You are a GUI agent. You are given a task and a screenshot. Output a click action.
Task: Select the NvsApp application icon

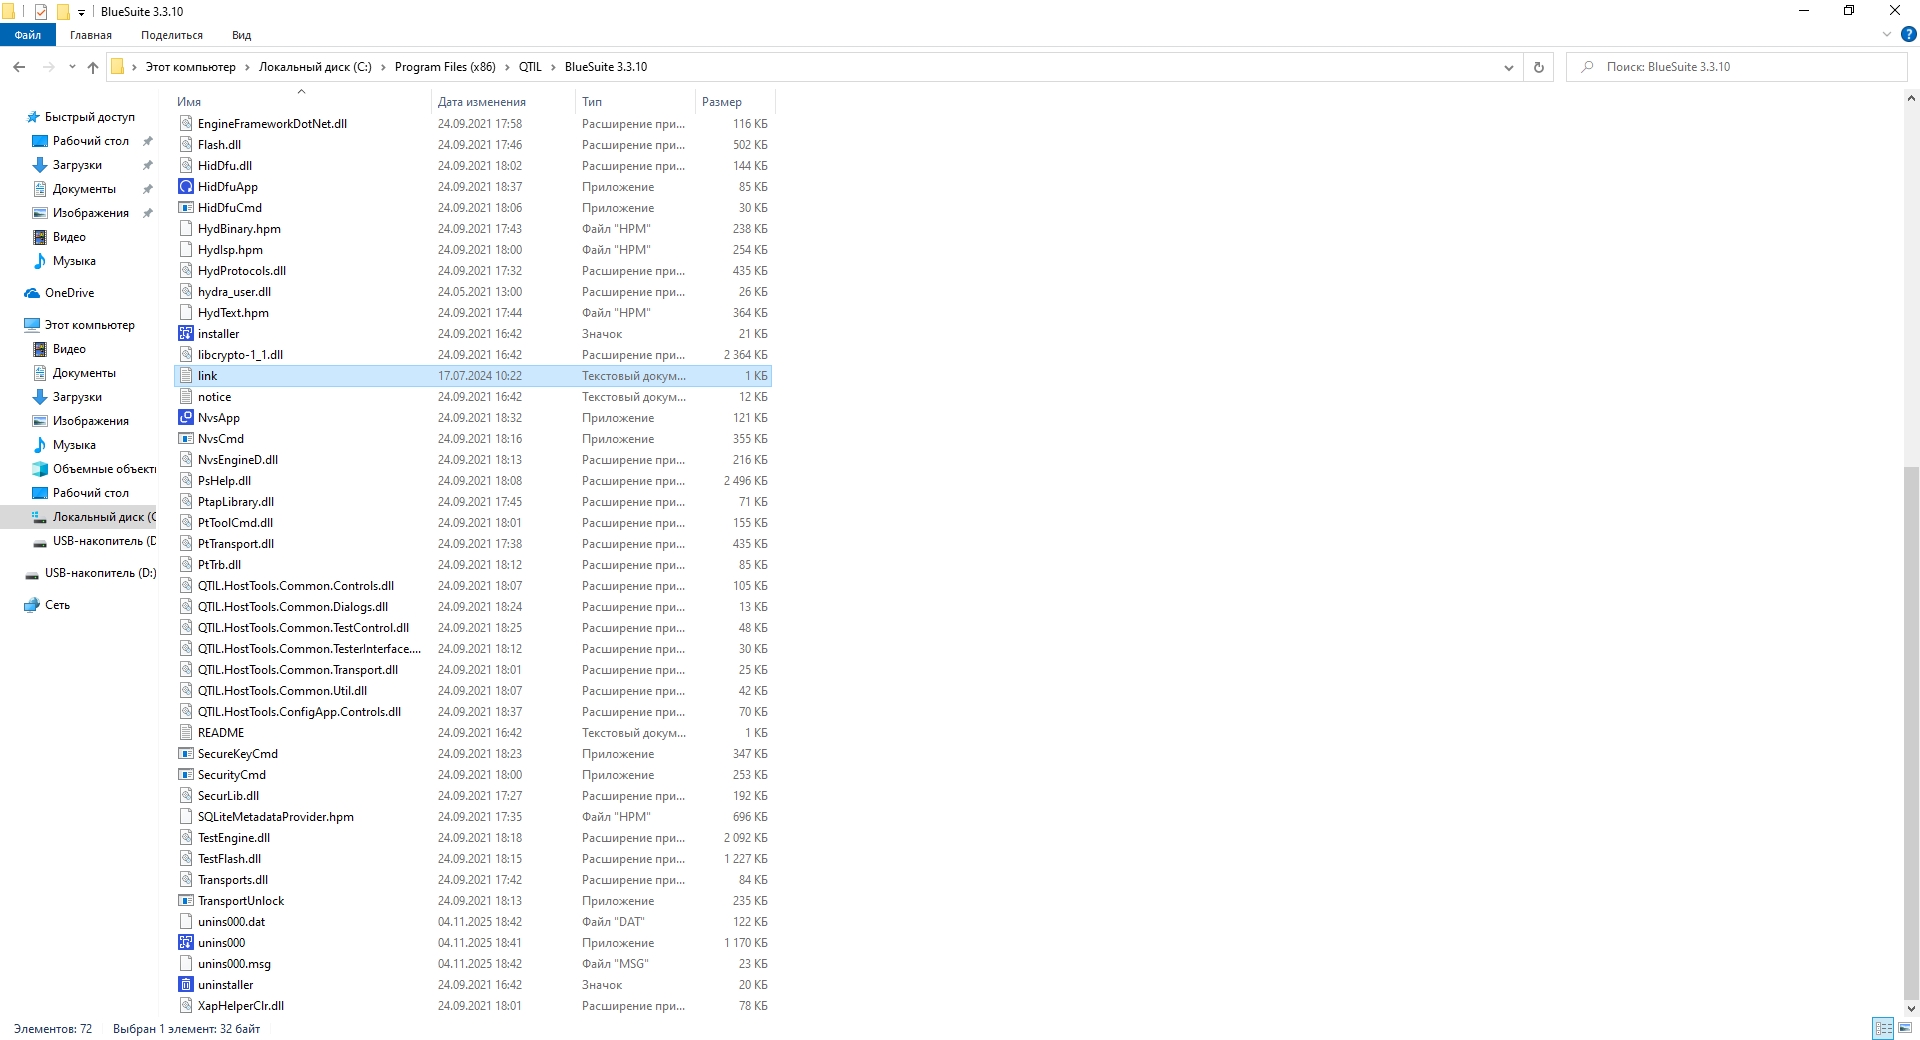(185, 418)
